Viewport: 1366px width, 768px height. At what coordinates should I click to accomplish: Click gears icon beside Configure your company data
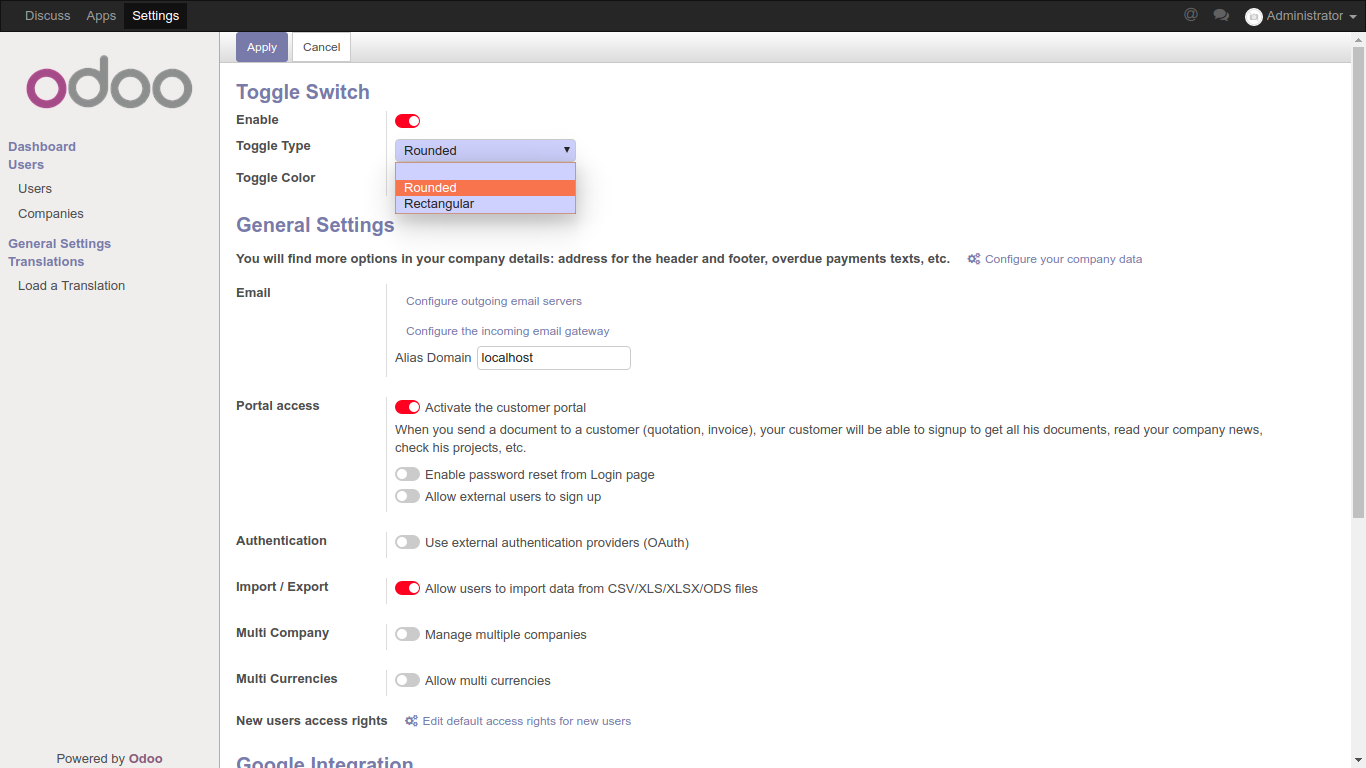(973, 259)
